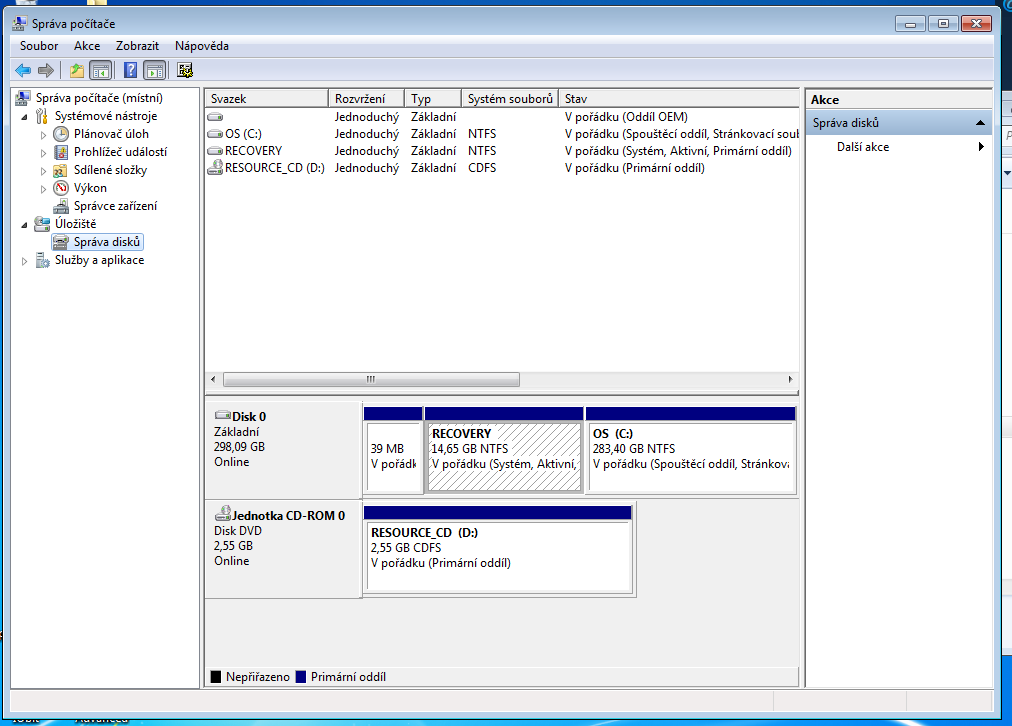Image resolution: width=1012 pixels, height=726 pixels.
Task: Click the disk settings icon in toolbar
Action: point(185,70)
